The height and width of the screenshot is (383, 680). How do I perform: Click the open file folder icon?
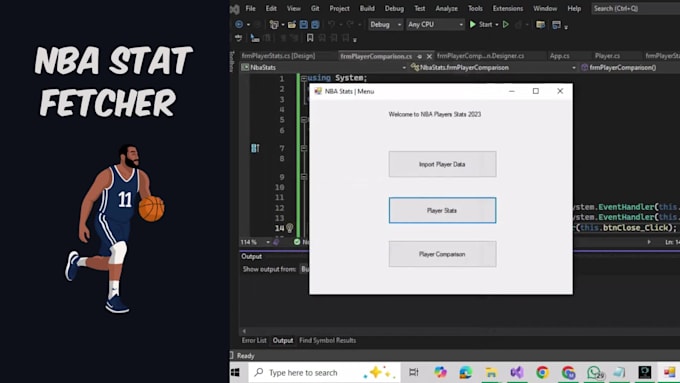[292, 25]
